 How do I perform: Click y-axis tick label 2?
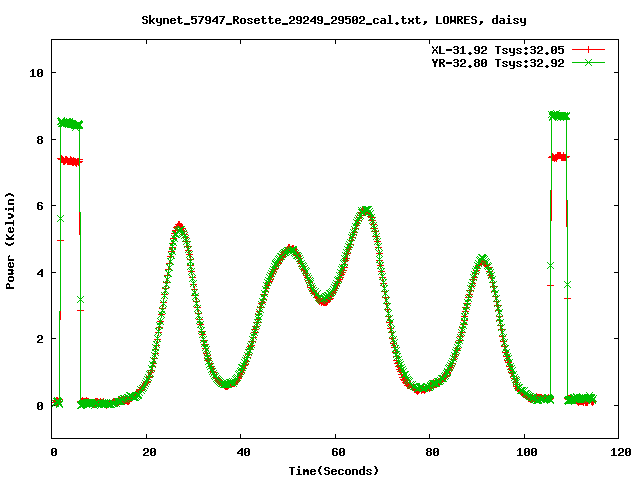click(40, 339)
